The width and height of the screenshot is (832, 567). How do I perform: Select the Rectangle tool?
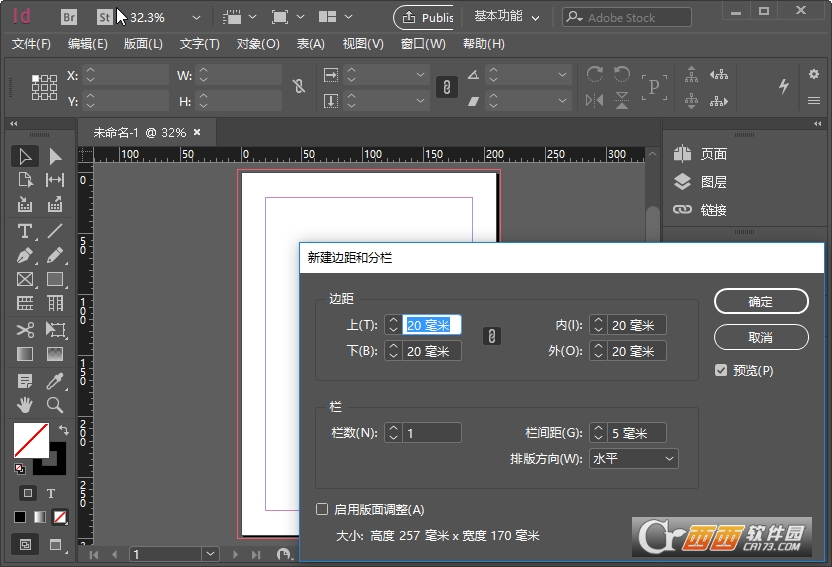[55, 279]
